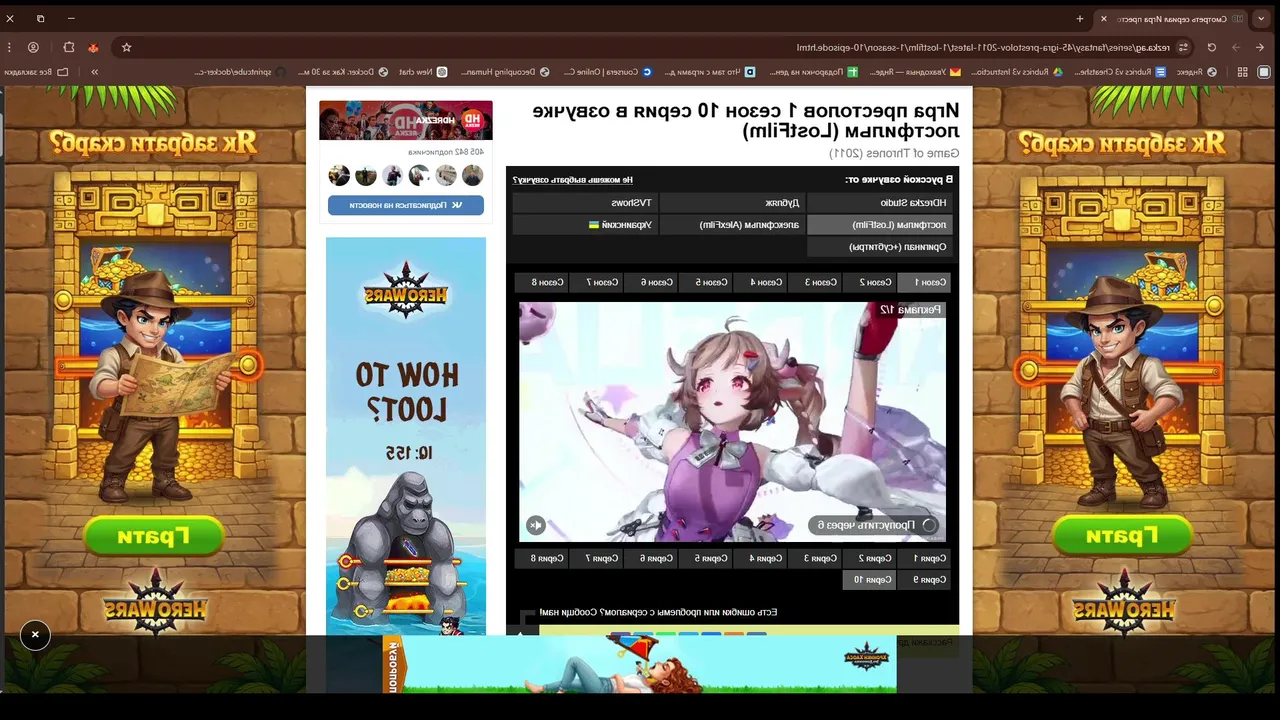Click the back navigation arrow in the browser

pos(1260,47)
